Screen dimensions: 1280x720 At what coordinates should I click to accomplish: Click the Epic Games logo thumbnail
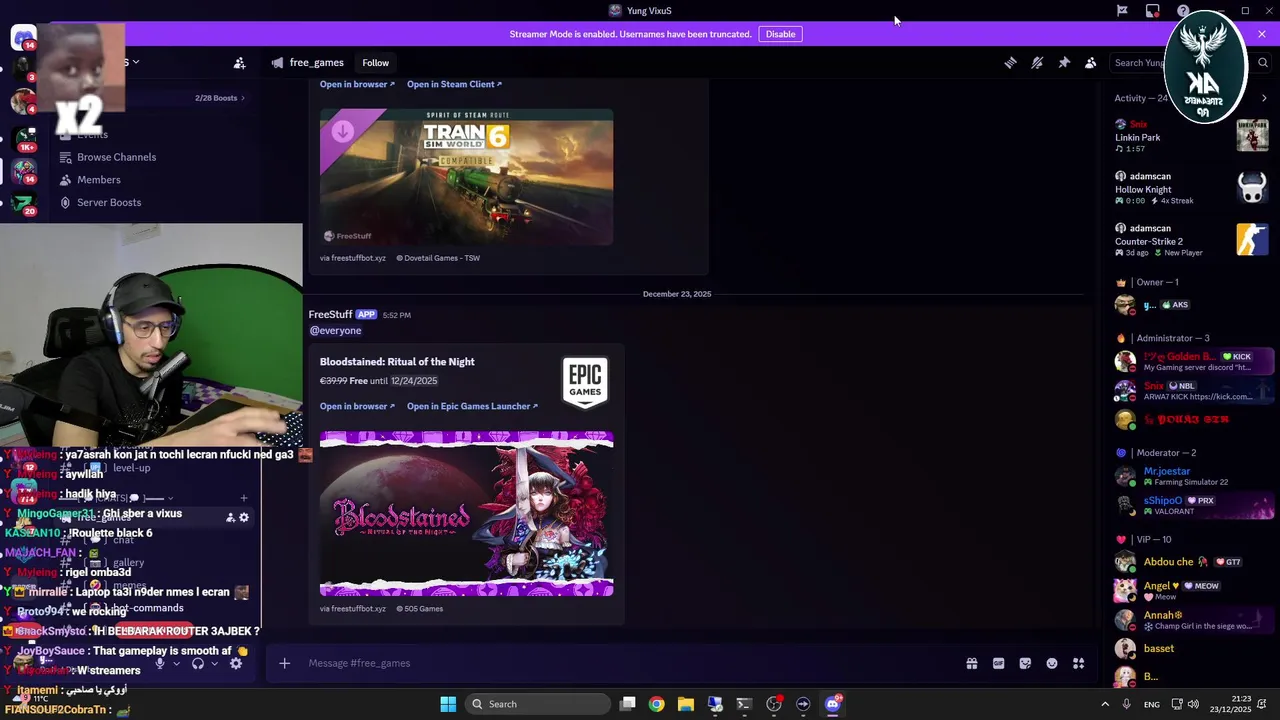585,384
